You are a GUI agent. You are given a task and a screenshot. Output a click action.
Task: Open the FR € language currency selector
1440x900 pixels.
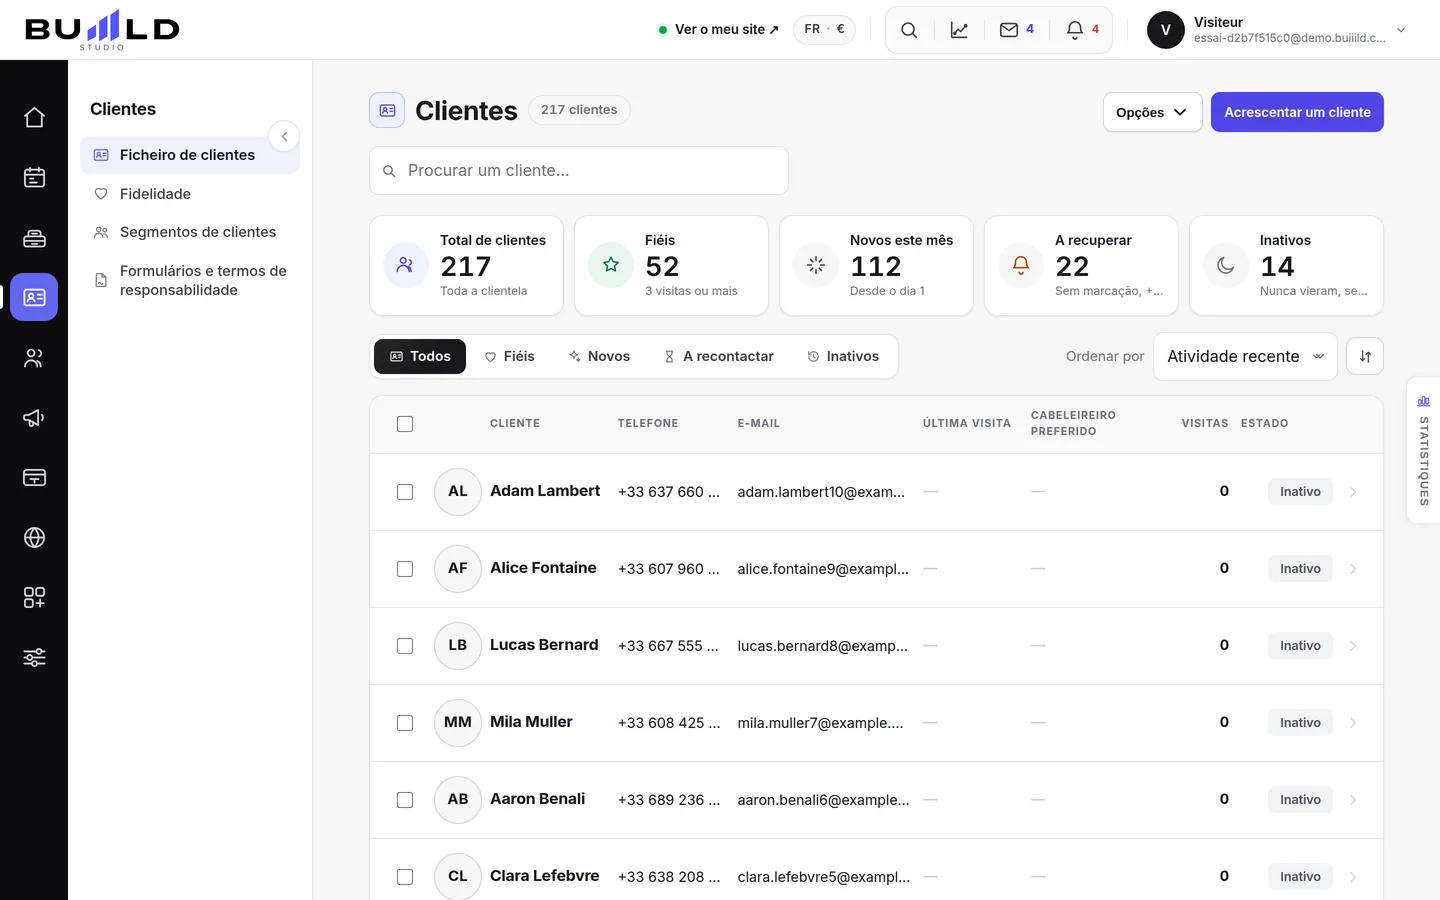(x=825, y=29)
